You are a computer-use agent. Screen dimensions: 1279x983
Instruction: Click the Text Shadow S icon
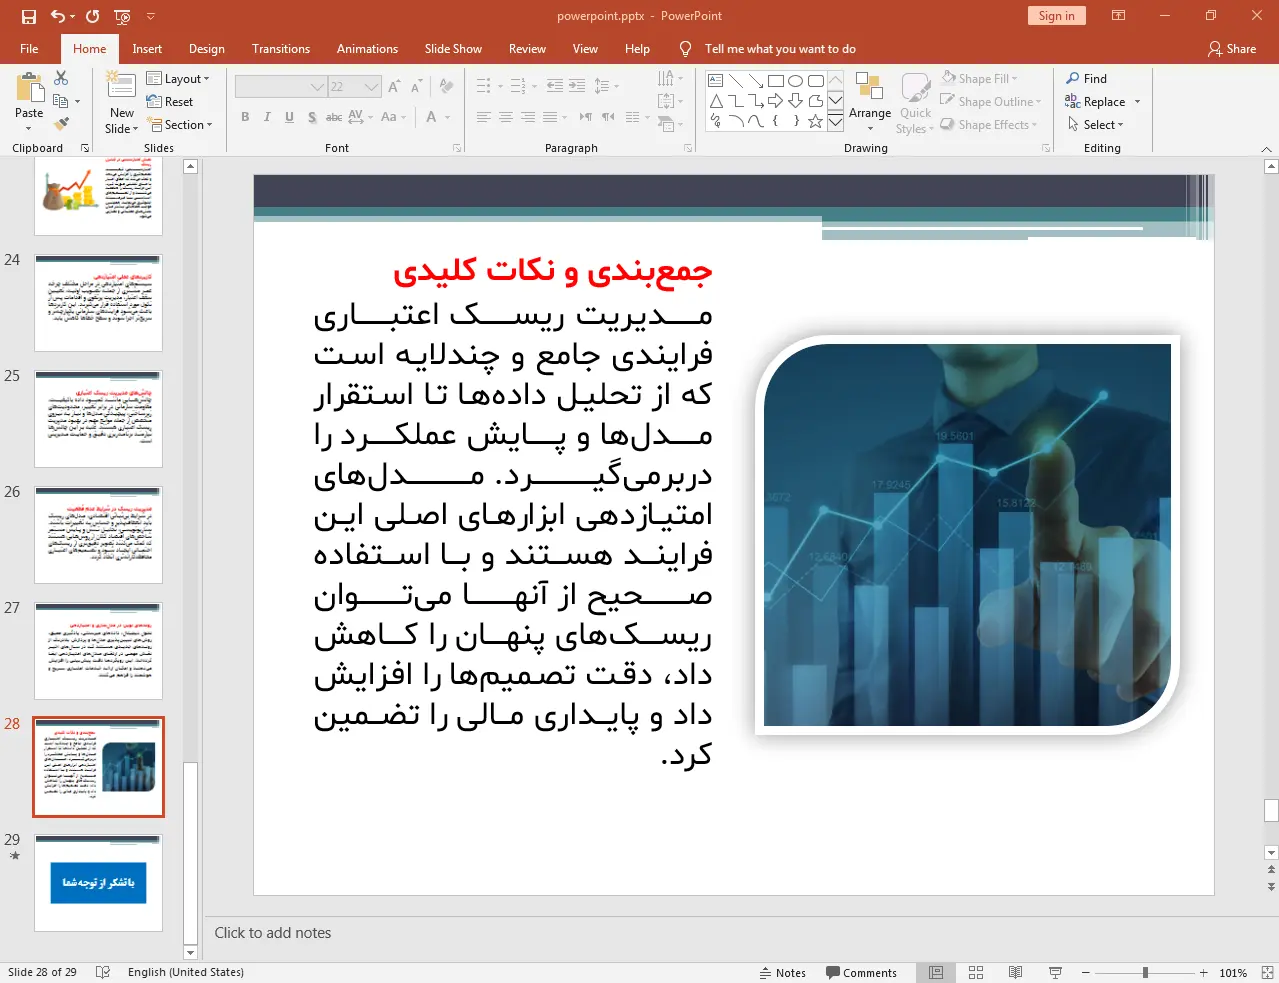coord(312,117)
